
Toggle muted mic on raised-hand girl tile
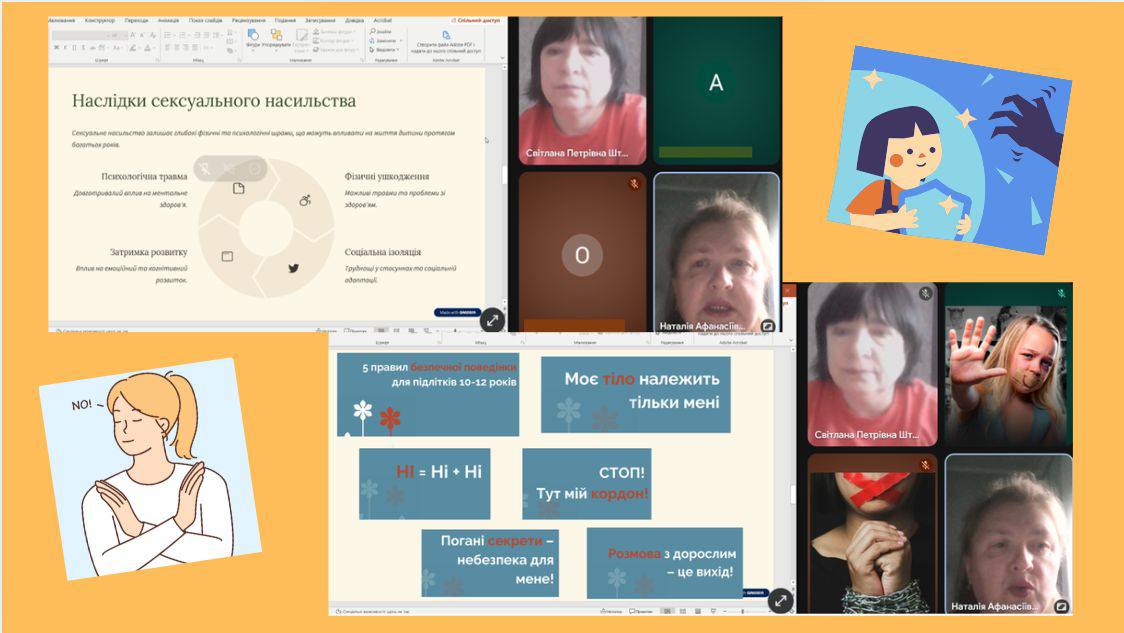tap(1061, 293)
